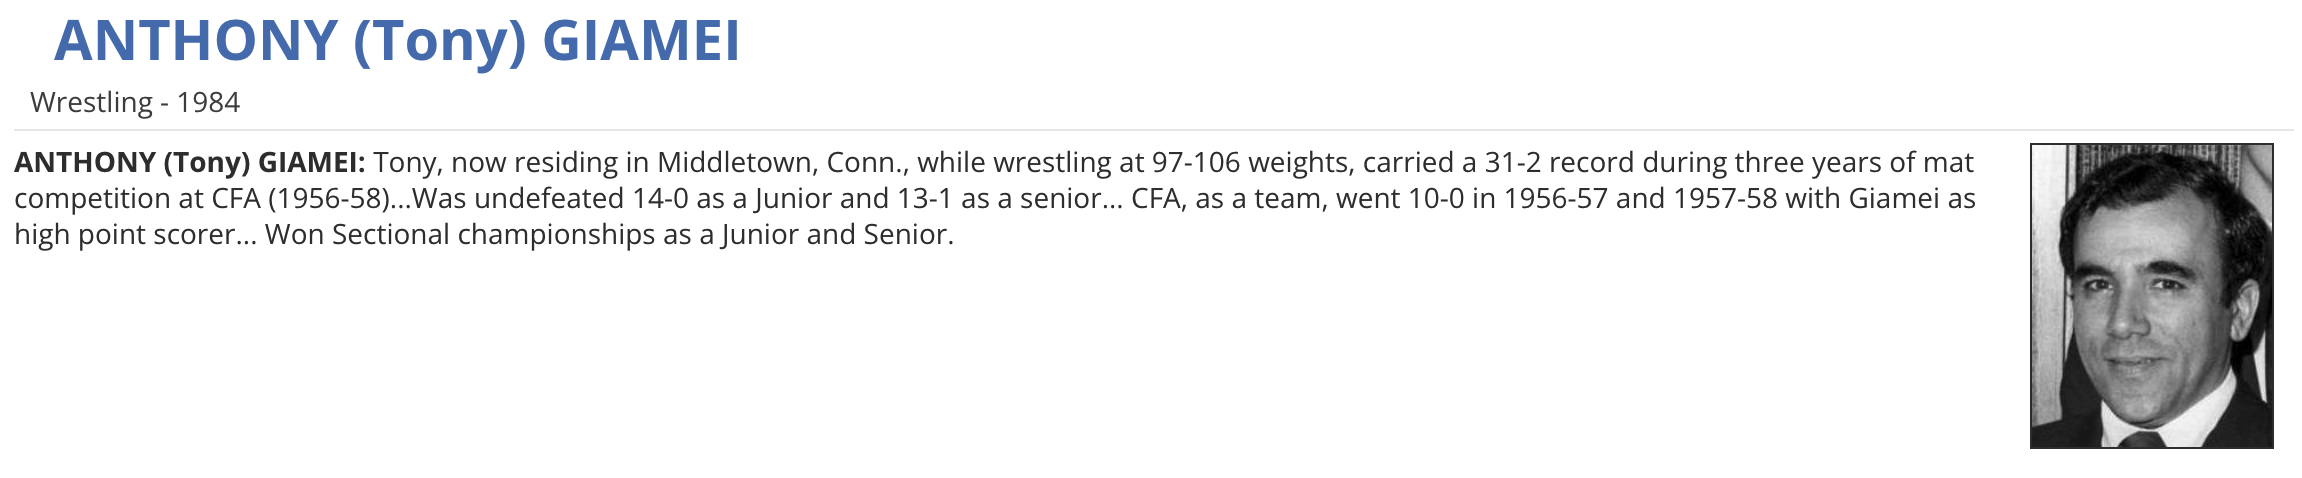Click the word "Wrestling" under the heading
The height and width of the screenshot is (478, 2302).
tap(91, 102)
